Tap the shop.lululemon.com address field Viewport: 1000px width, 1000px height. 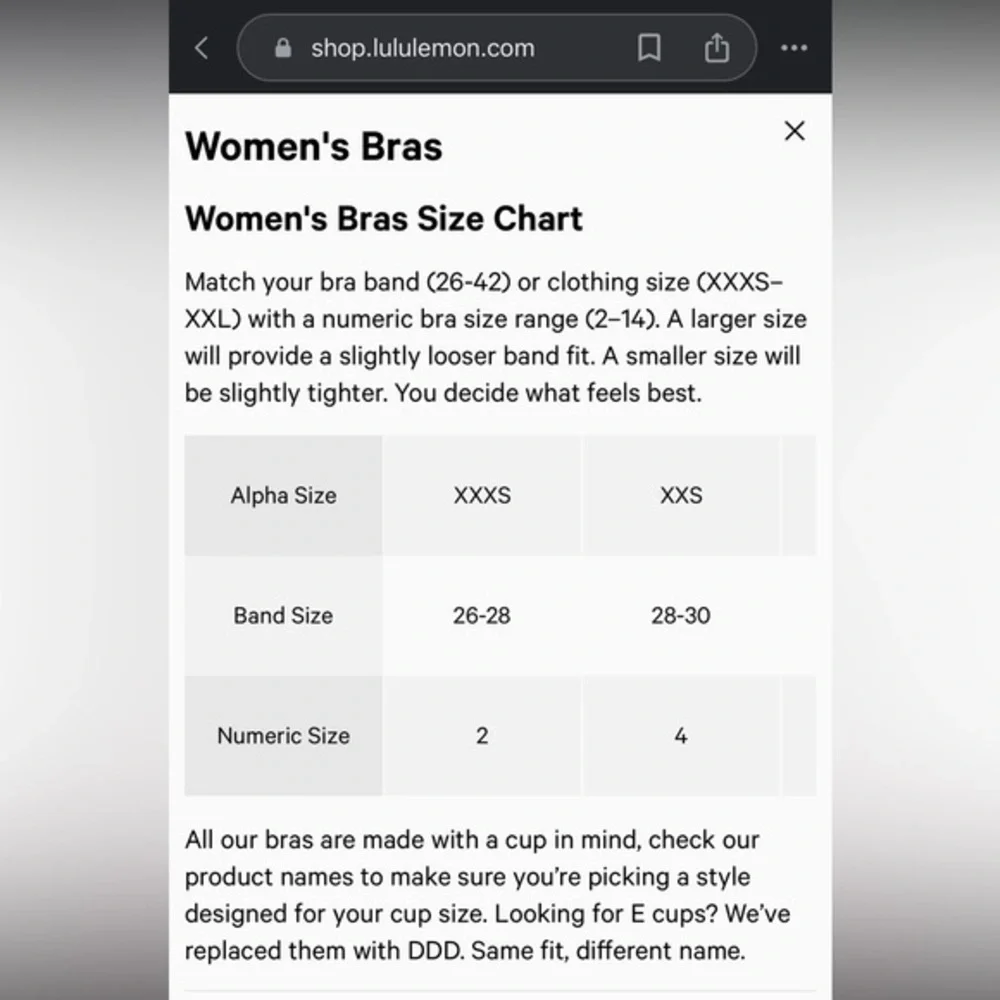(x=497, y=48)
